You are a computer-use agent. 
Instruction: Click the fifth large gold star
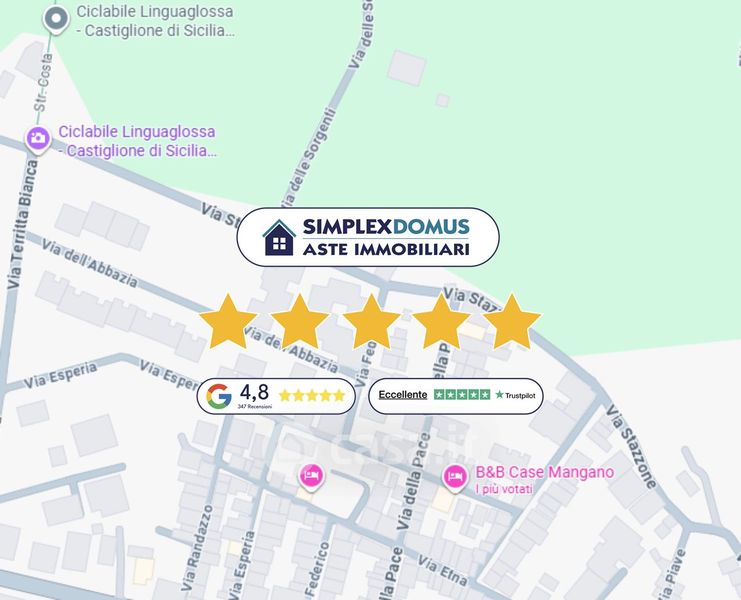click(x=512, y=322)
